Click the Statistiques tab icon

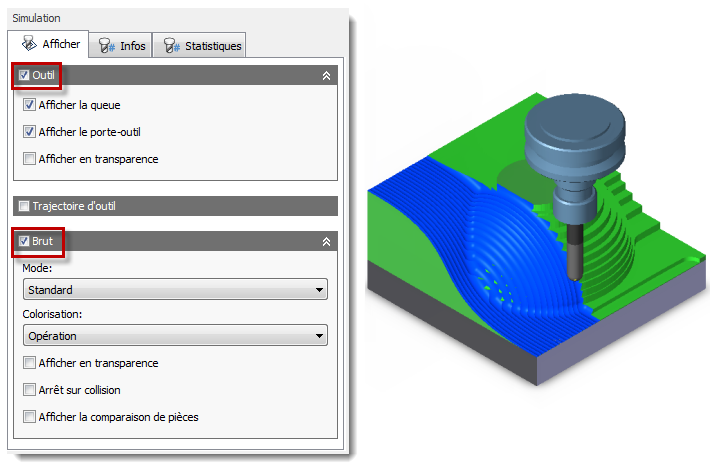pyautogui.click(x=172, y=46)
